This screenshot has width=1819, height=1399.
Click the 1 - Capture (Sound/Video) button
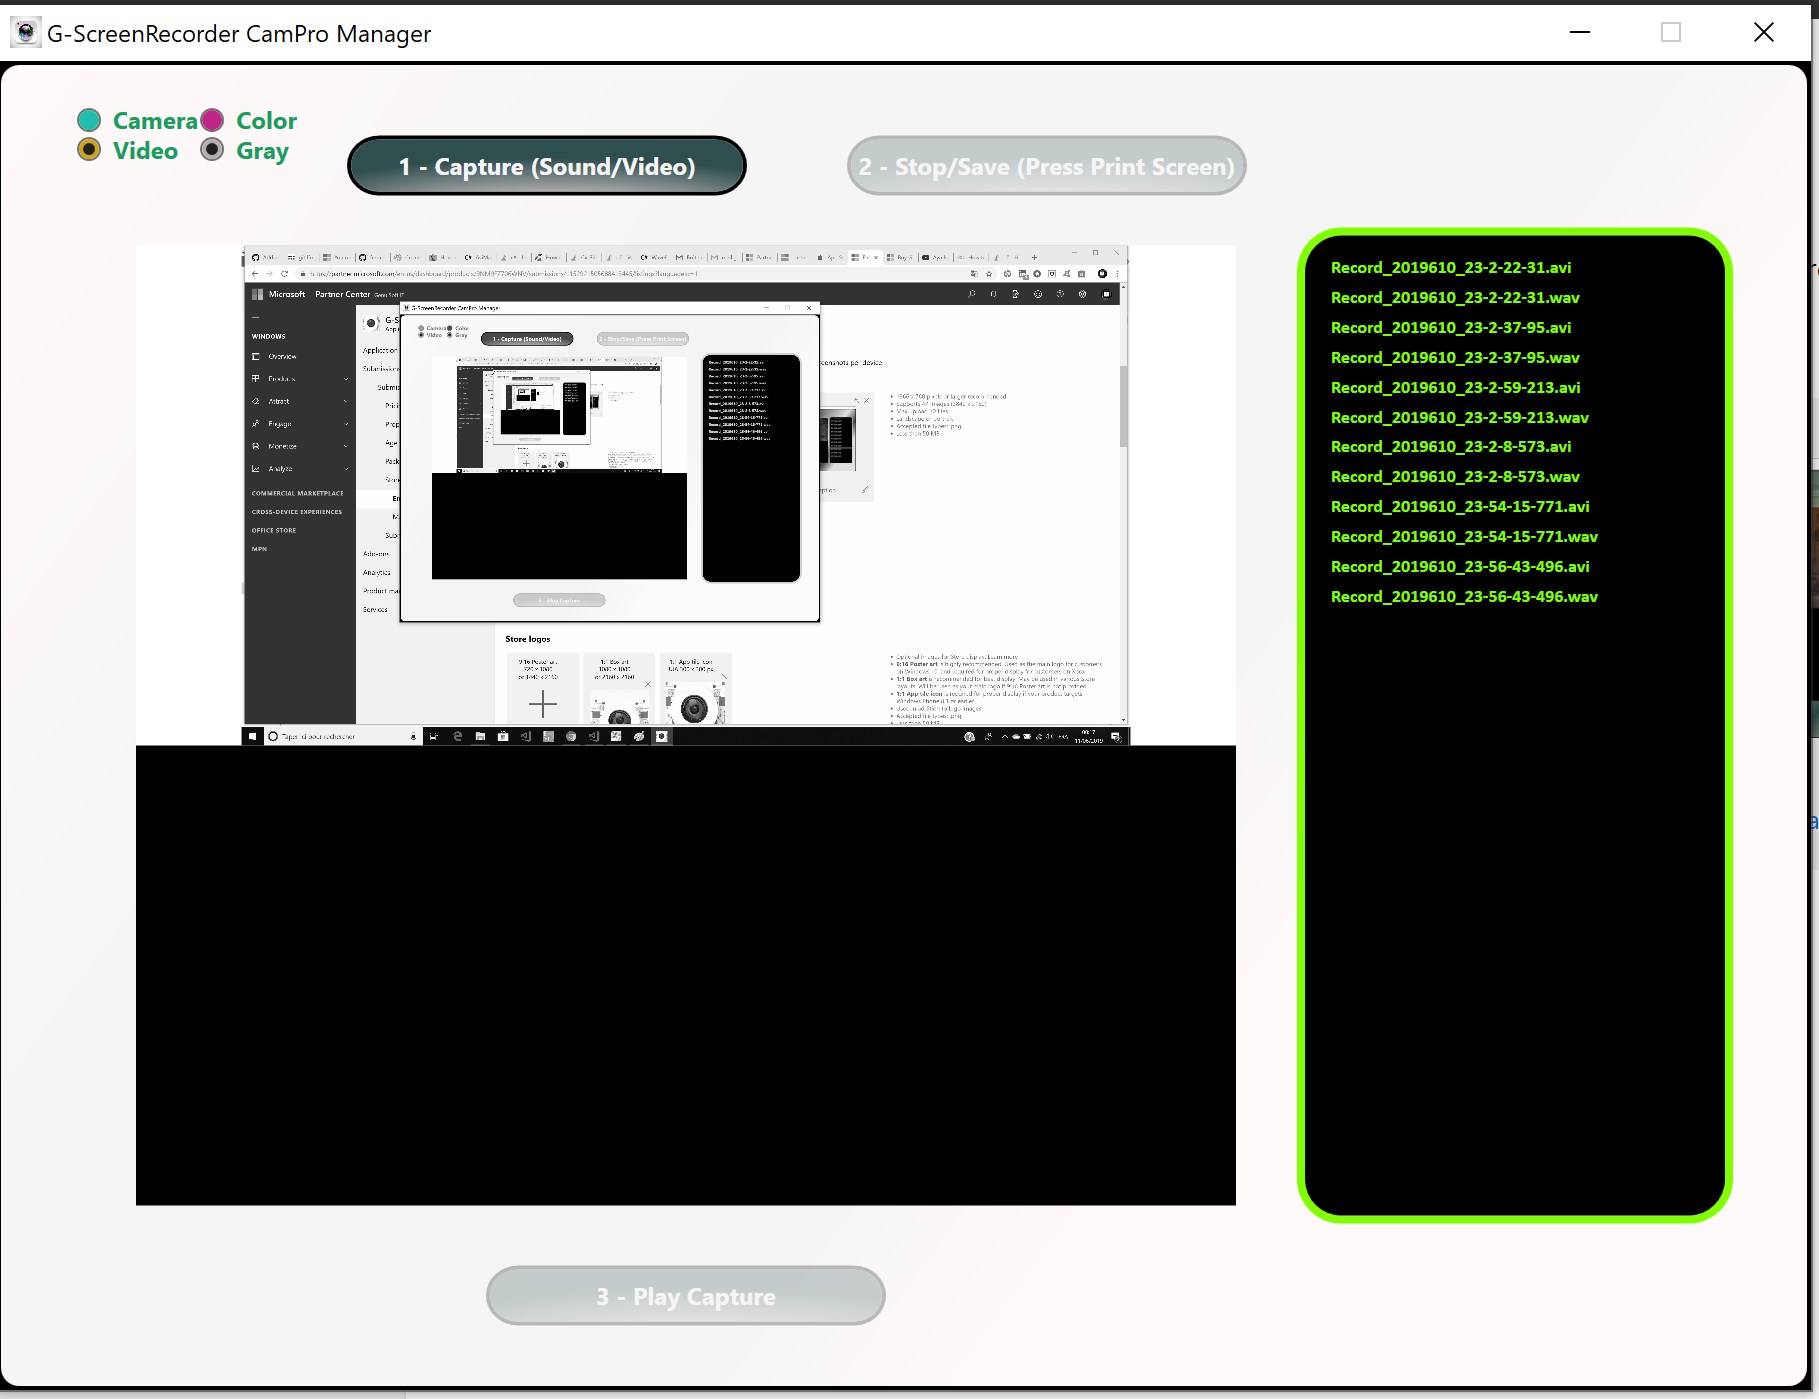pos(546,165)
